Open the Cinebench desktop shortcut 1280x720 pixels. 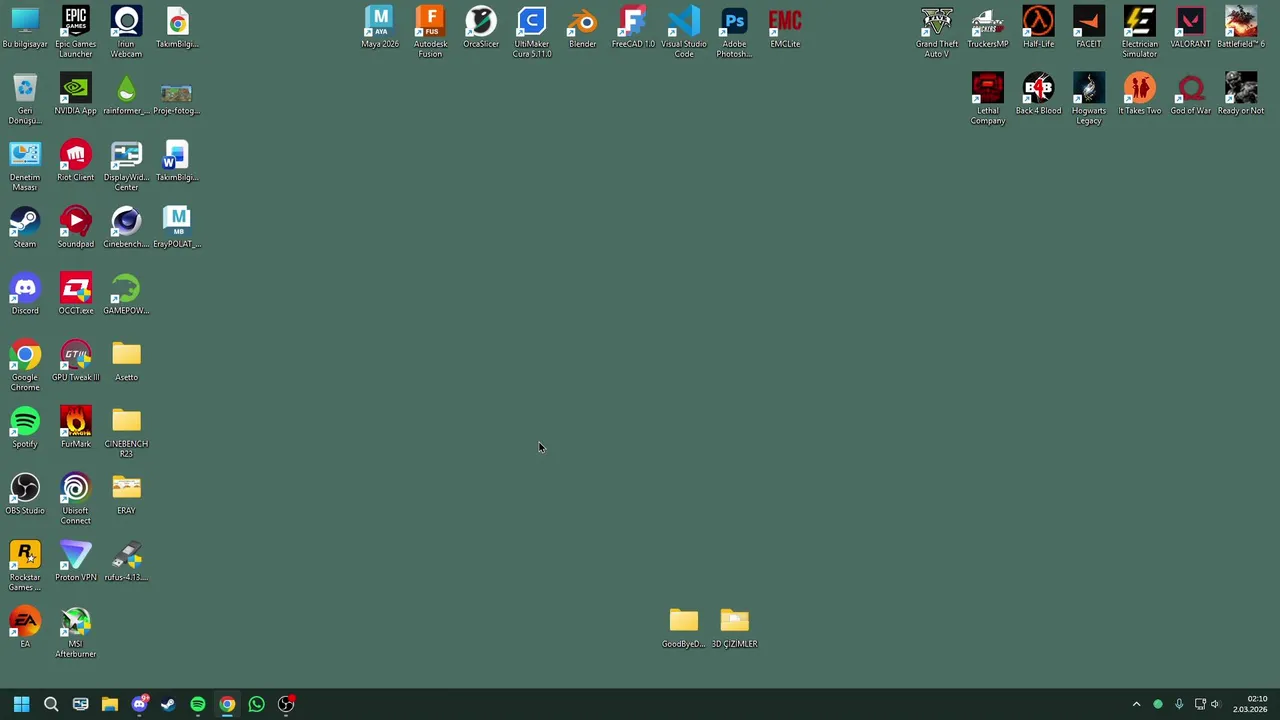click(126, 227)
